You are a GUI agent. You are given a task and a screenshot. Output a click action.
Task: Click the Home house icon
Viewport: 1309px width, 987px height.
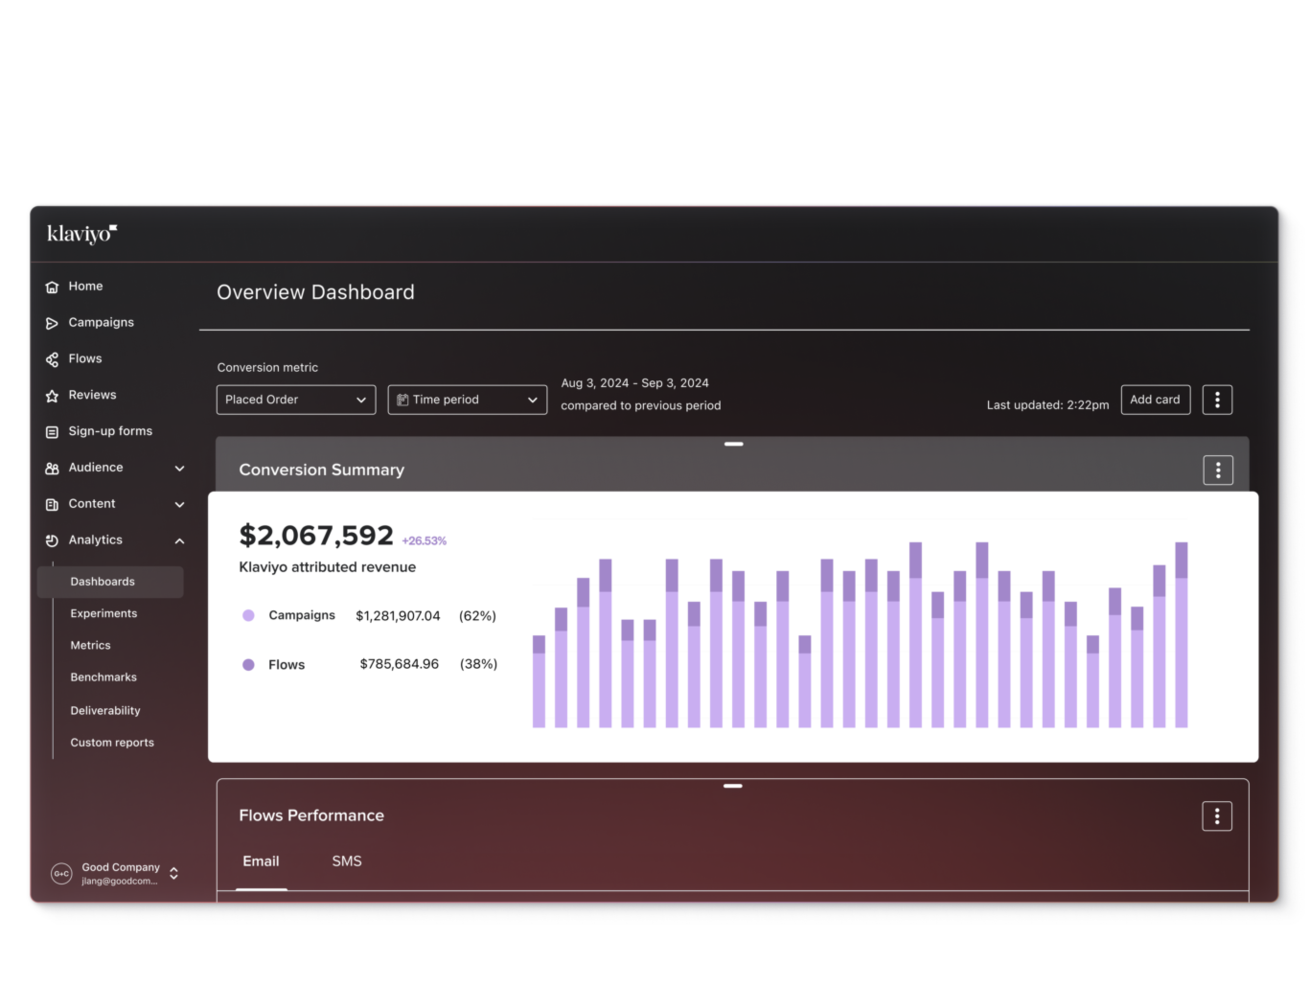coord(52,287)
